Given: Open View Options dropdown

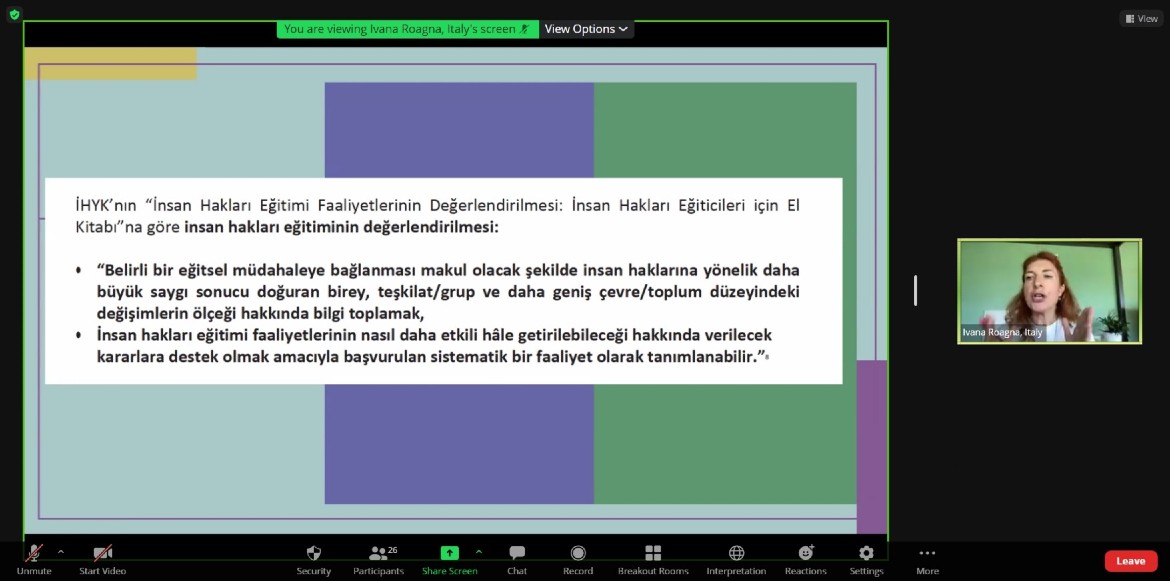Looking at the screenshot, I should 586,29.
